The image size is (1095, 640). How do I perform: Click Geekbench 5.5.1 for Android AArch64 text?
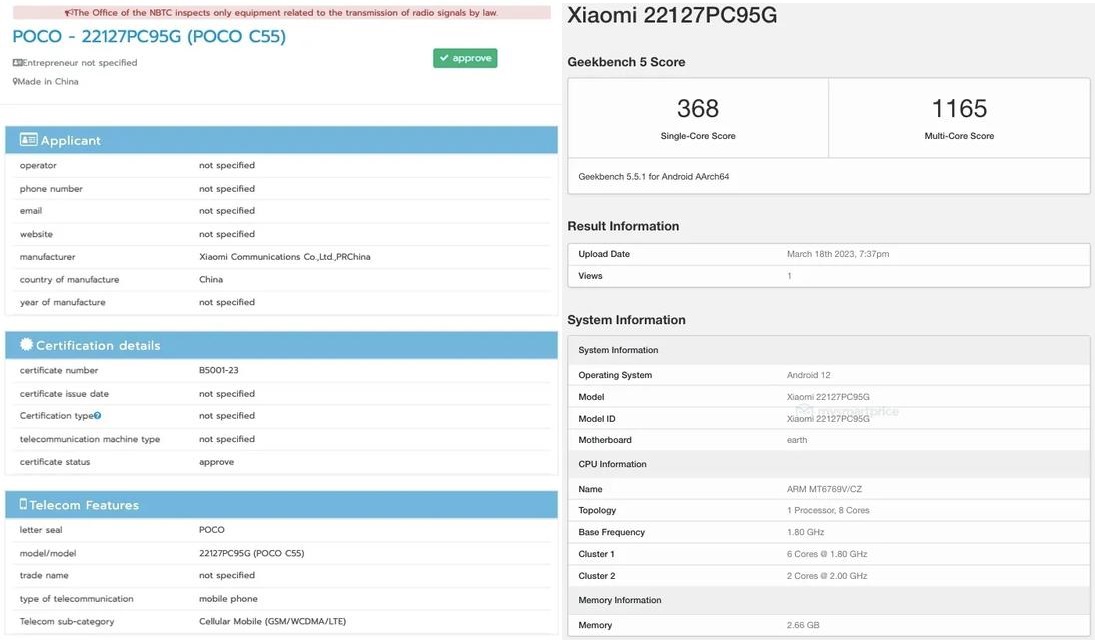(x=654, y=177)
